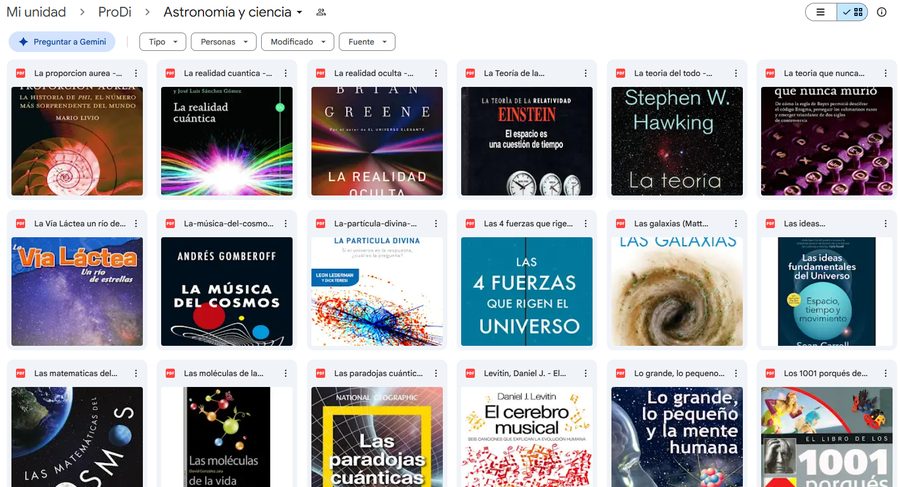Open Vía Láctea cover thumbnail
Viewport: 900px width, 487px height.
(77, 291)
